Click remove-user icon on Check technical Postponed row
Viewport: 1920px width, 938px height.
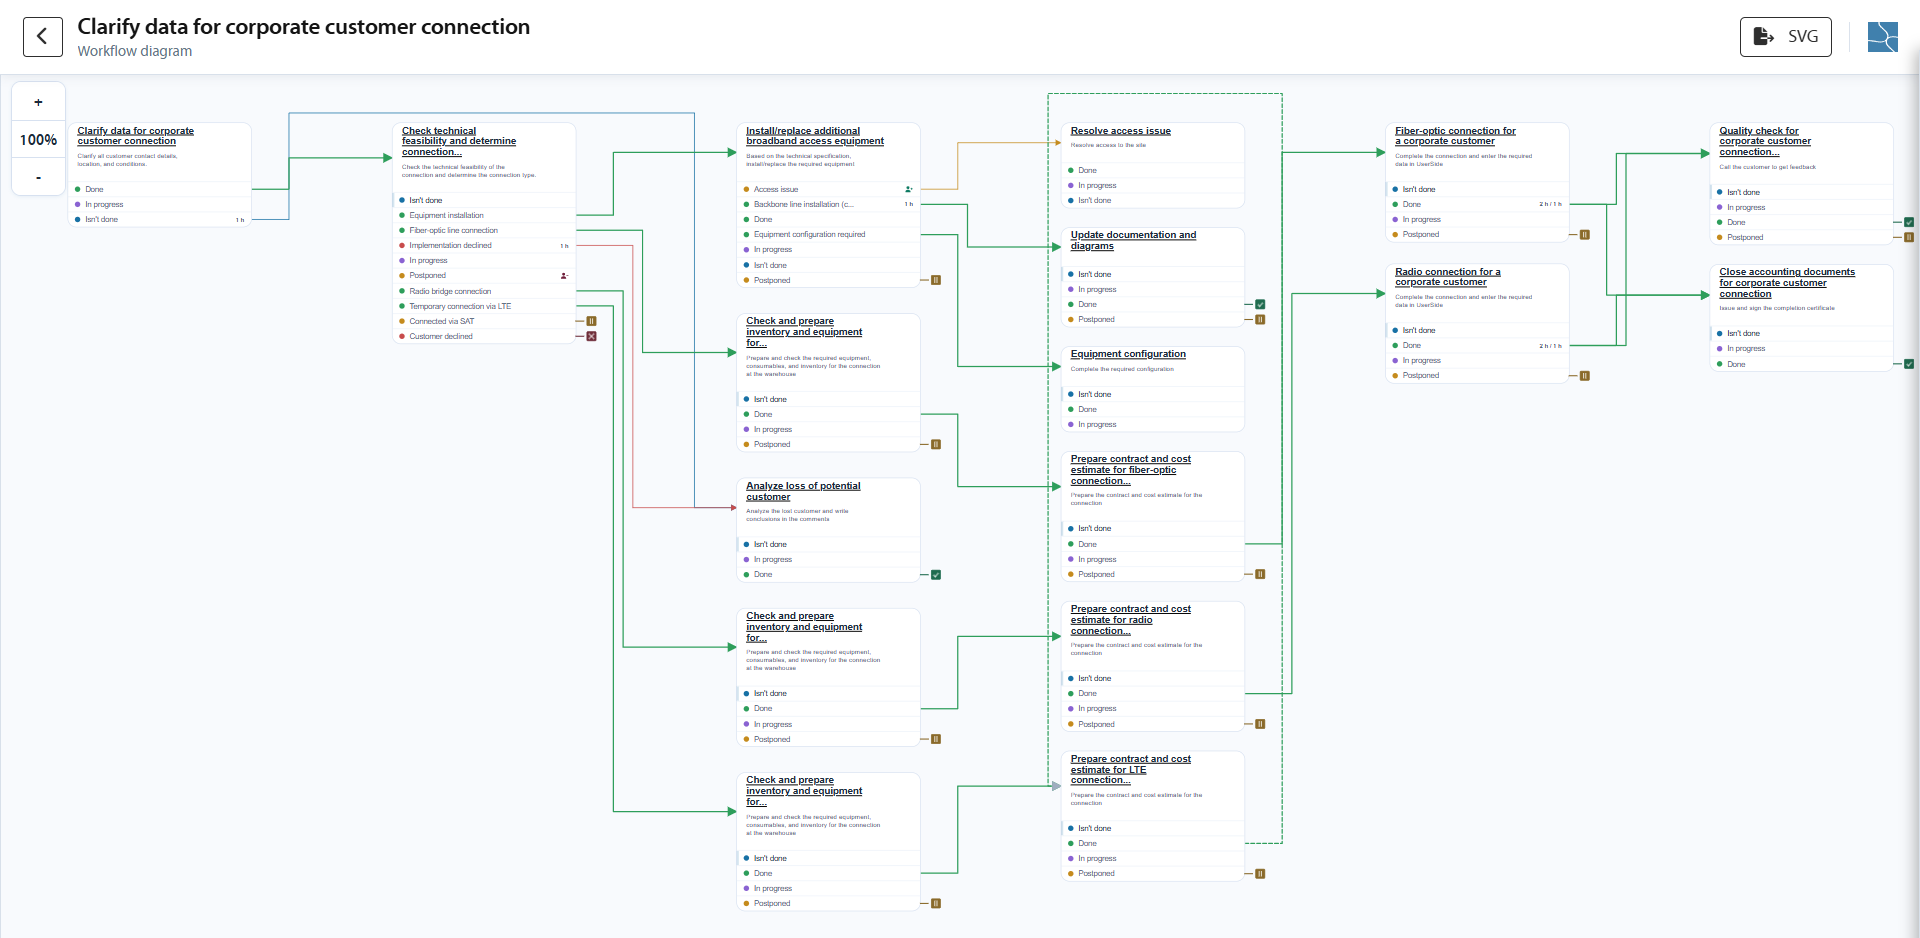pos(564,276)
